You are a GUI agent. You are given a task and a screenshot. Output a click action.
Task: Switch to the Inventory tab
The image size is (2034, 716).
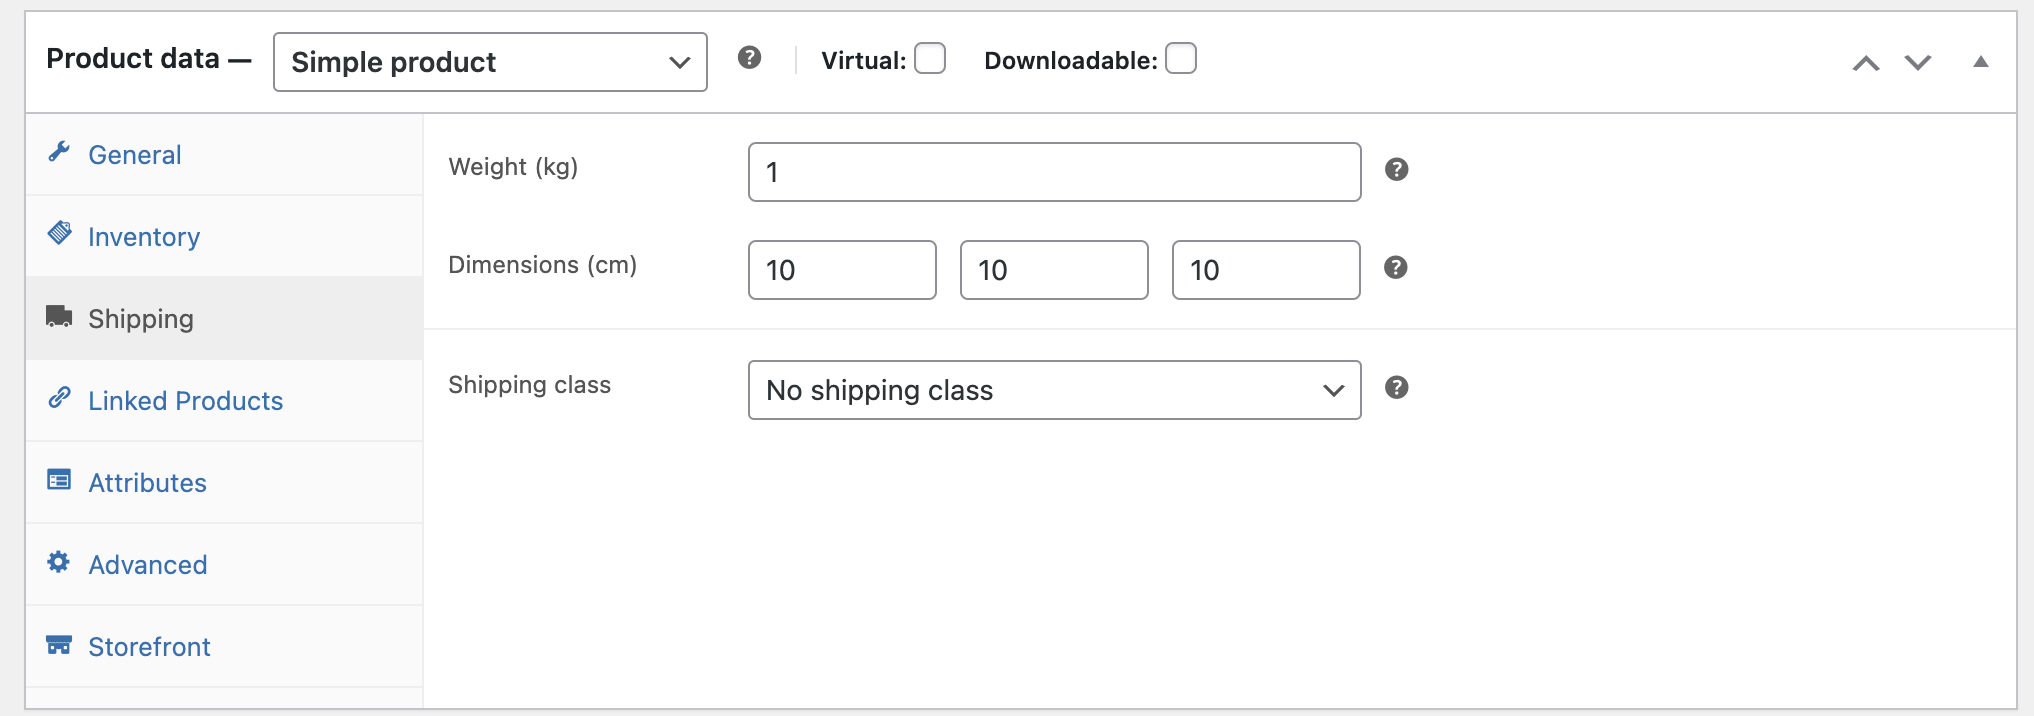[x=144, y=236]
